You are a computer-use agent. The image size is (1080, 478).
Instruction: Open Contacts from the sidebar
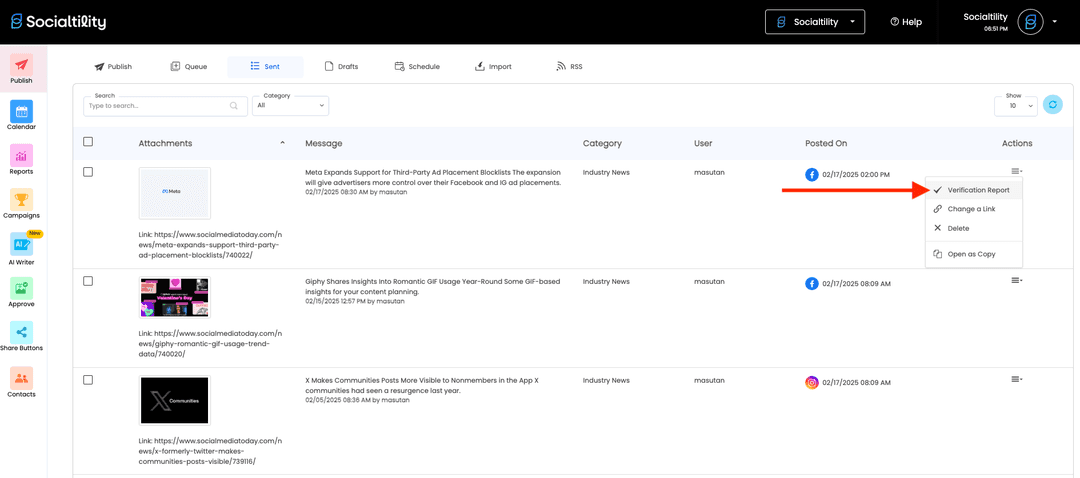tap(21, 380)
